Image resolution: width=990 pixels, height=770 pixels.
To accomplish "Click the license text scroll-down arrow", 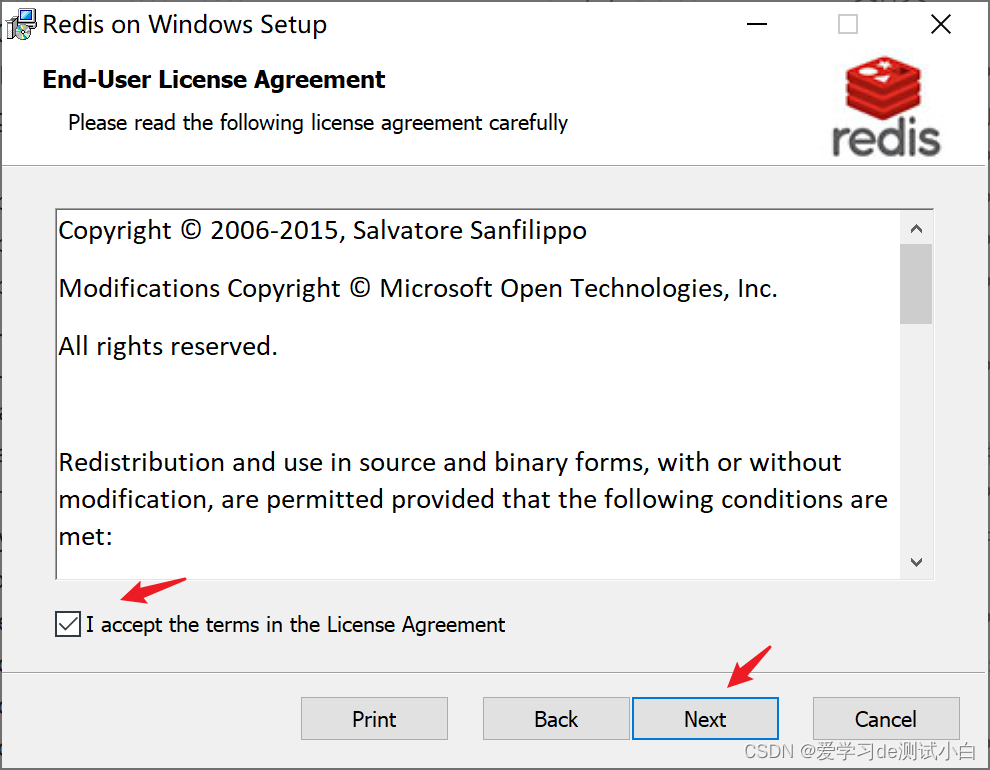I will [x=917, y=562].
